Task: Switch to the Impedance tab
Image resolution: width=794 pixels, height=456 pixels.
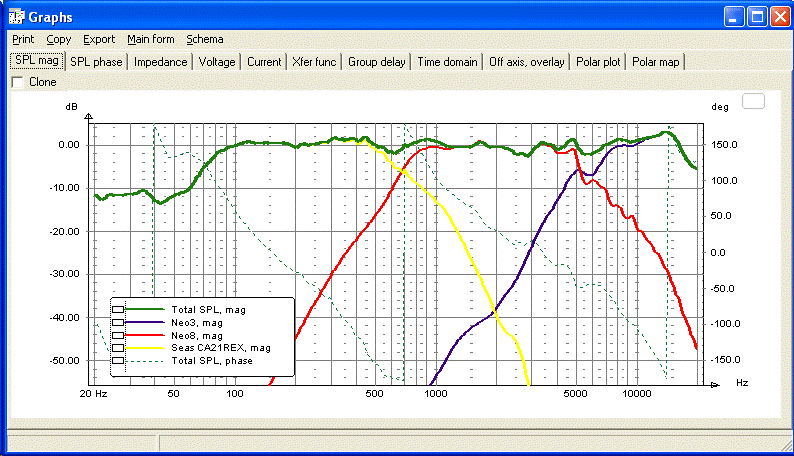Action: coord(160,62)
